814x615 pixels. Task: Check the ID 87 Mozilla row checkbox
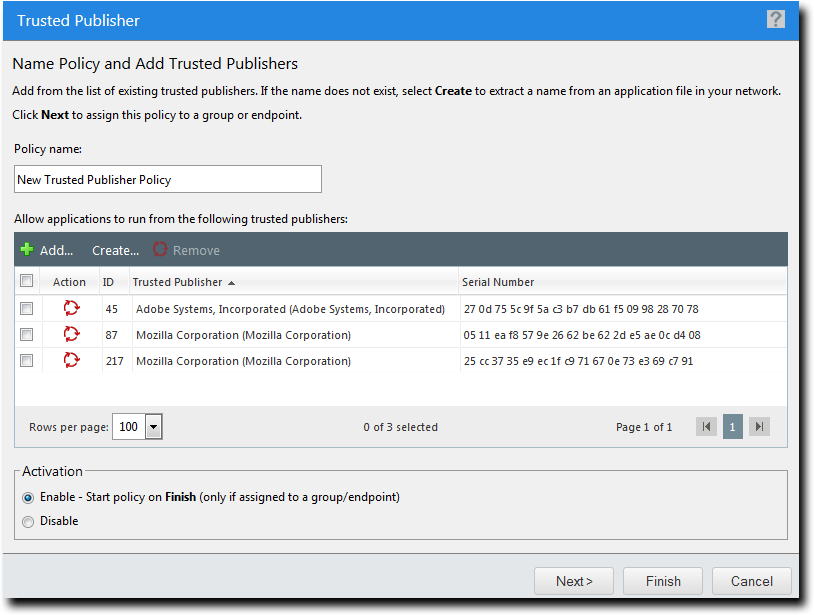[x=26, y=334]
